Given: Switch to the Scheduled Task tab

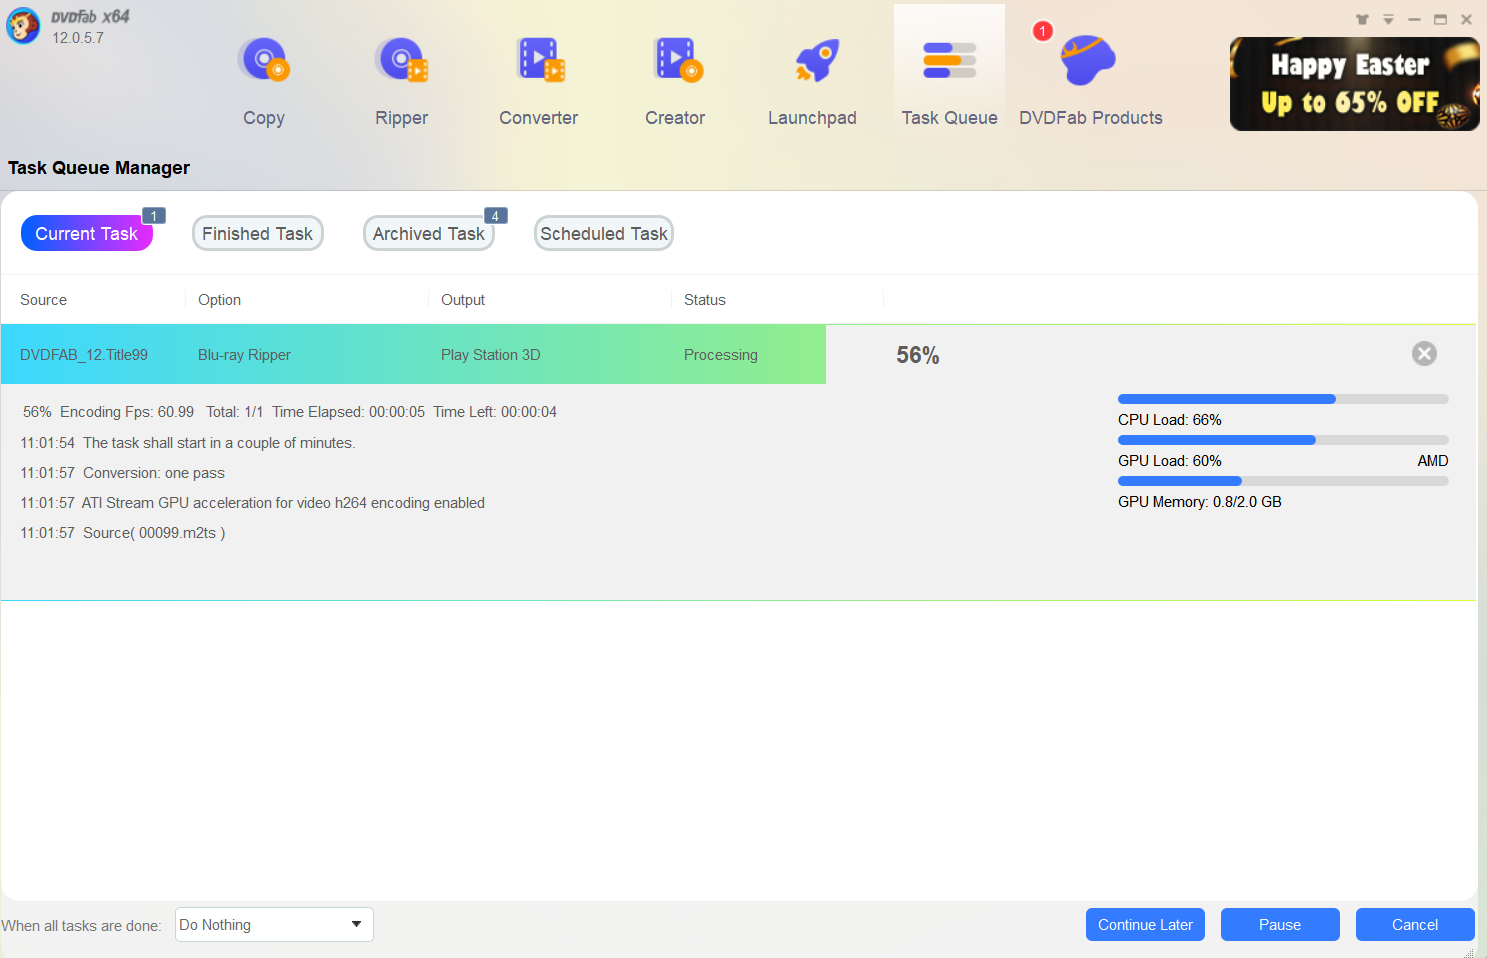Looking at the screenshot, I should coord(604,233).
